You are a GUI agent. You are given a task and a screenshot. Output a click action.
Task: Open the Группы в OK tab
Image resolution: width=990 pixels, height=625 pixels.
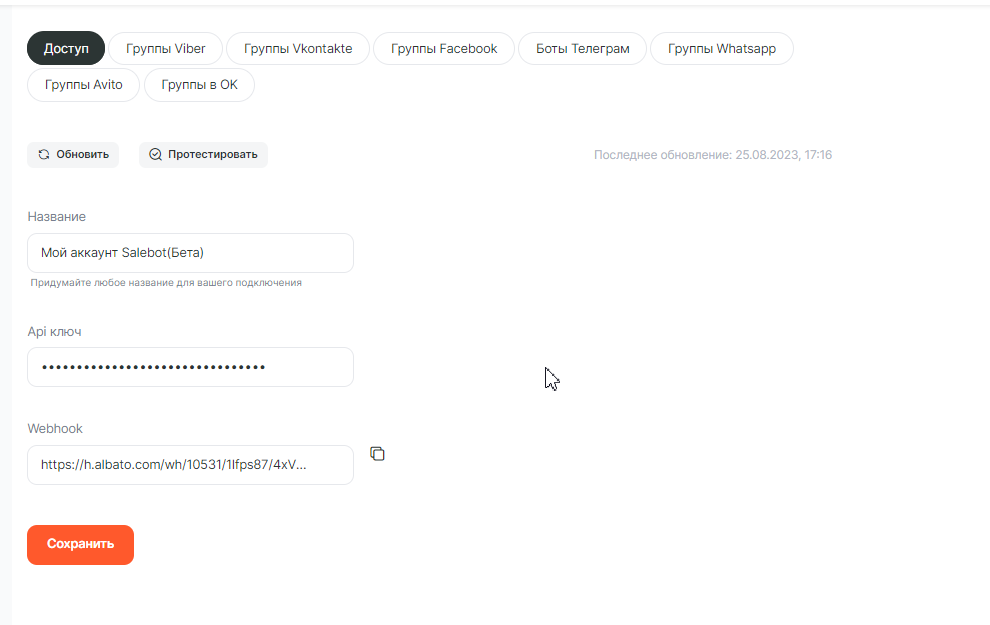tap(199, 85)
